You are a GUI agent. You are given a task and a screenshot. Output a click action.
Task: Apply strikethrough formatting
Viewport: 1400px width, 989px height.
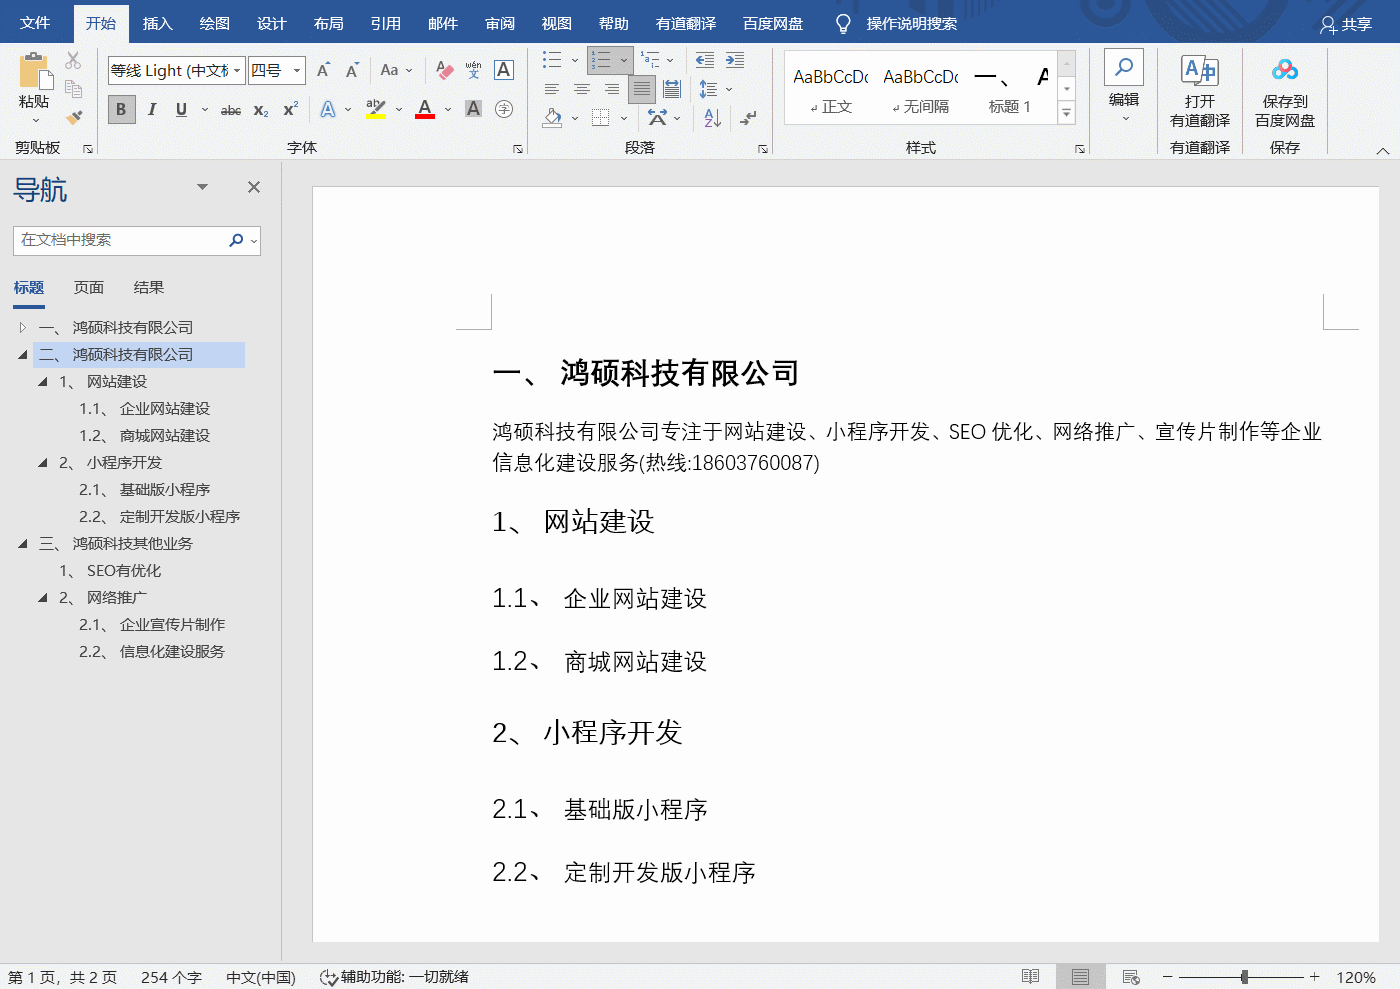coord(231,110)
